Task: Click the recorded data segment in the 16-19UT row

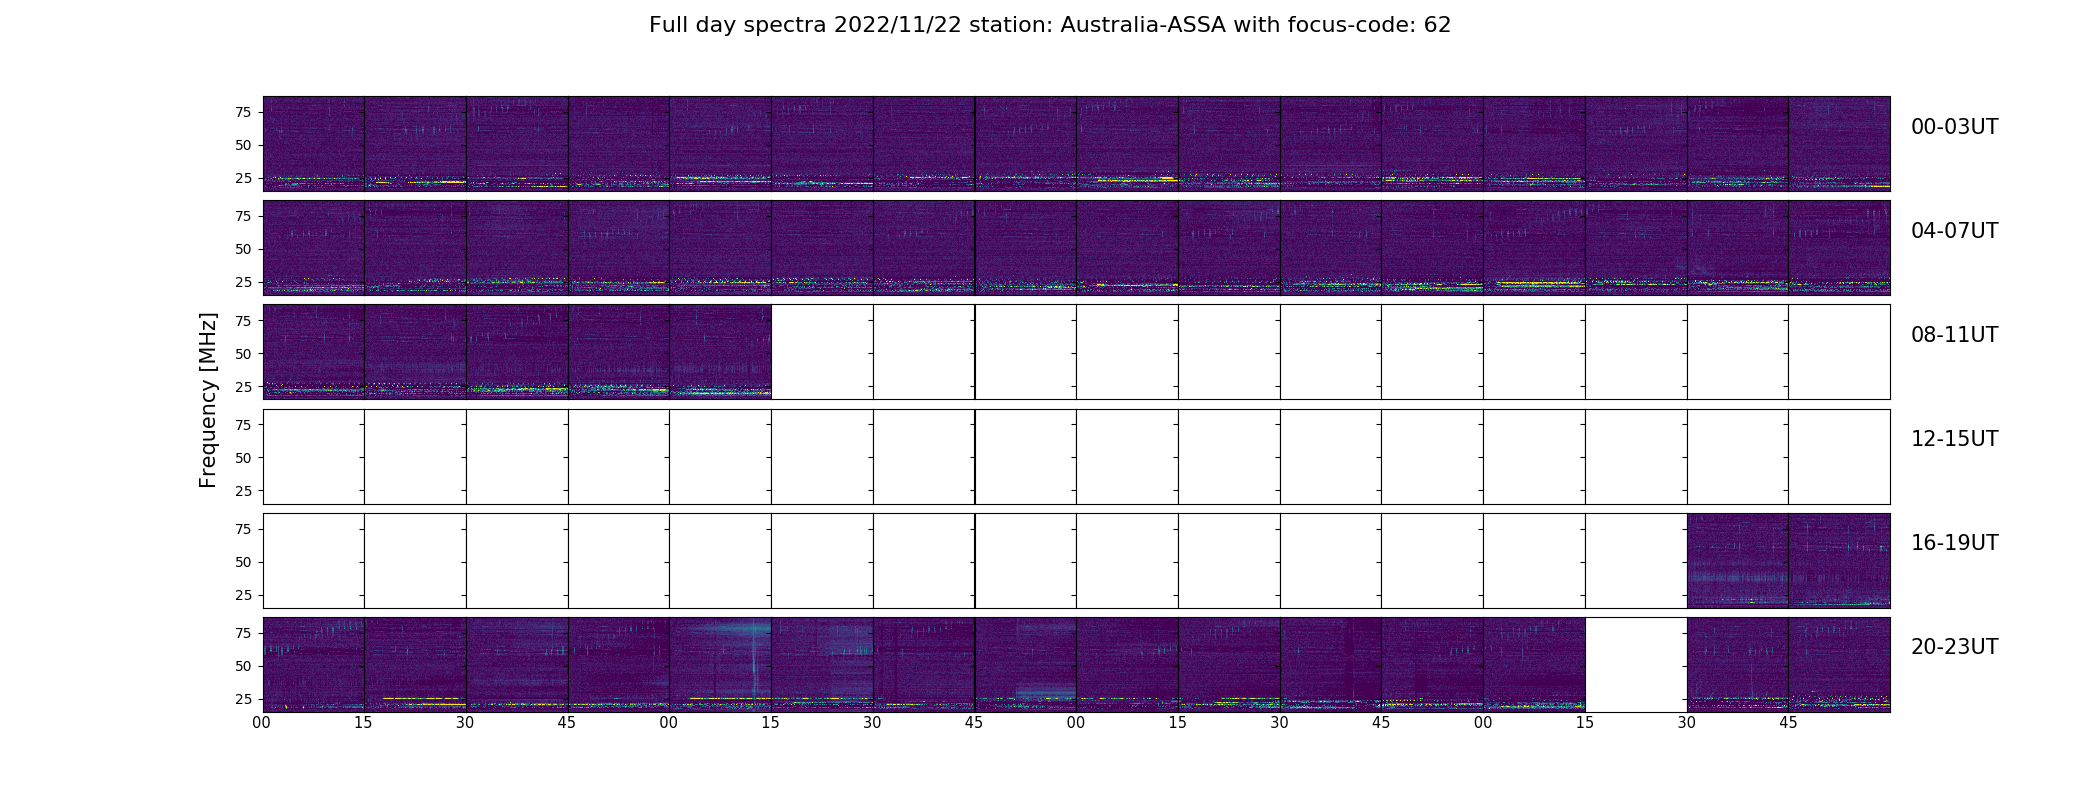Action: point(1788,560)
